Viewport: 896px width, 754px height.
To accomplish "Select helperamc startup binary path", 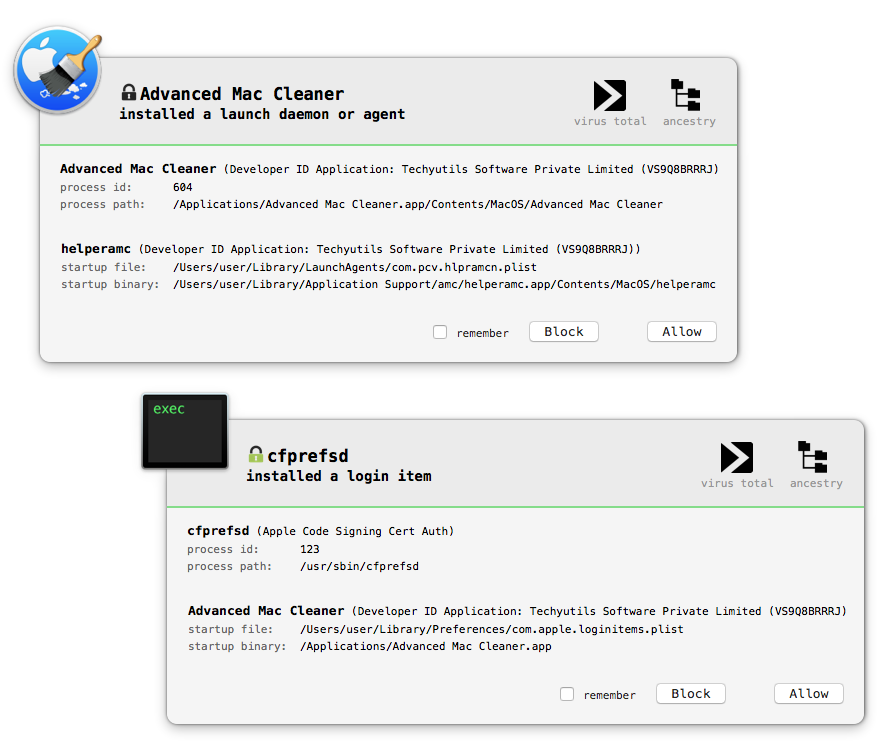I will pyautogui.click(x=444, y=284).
